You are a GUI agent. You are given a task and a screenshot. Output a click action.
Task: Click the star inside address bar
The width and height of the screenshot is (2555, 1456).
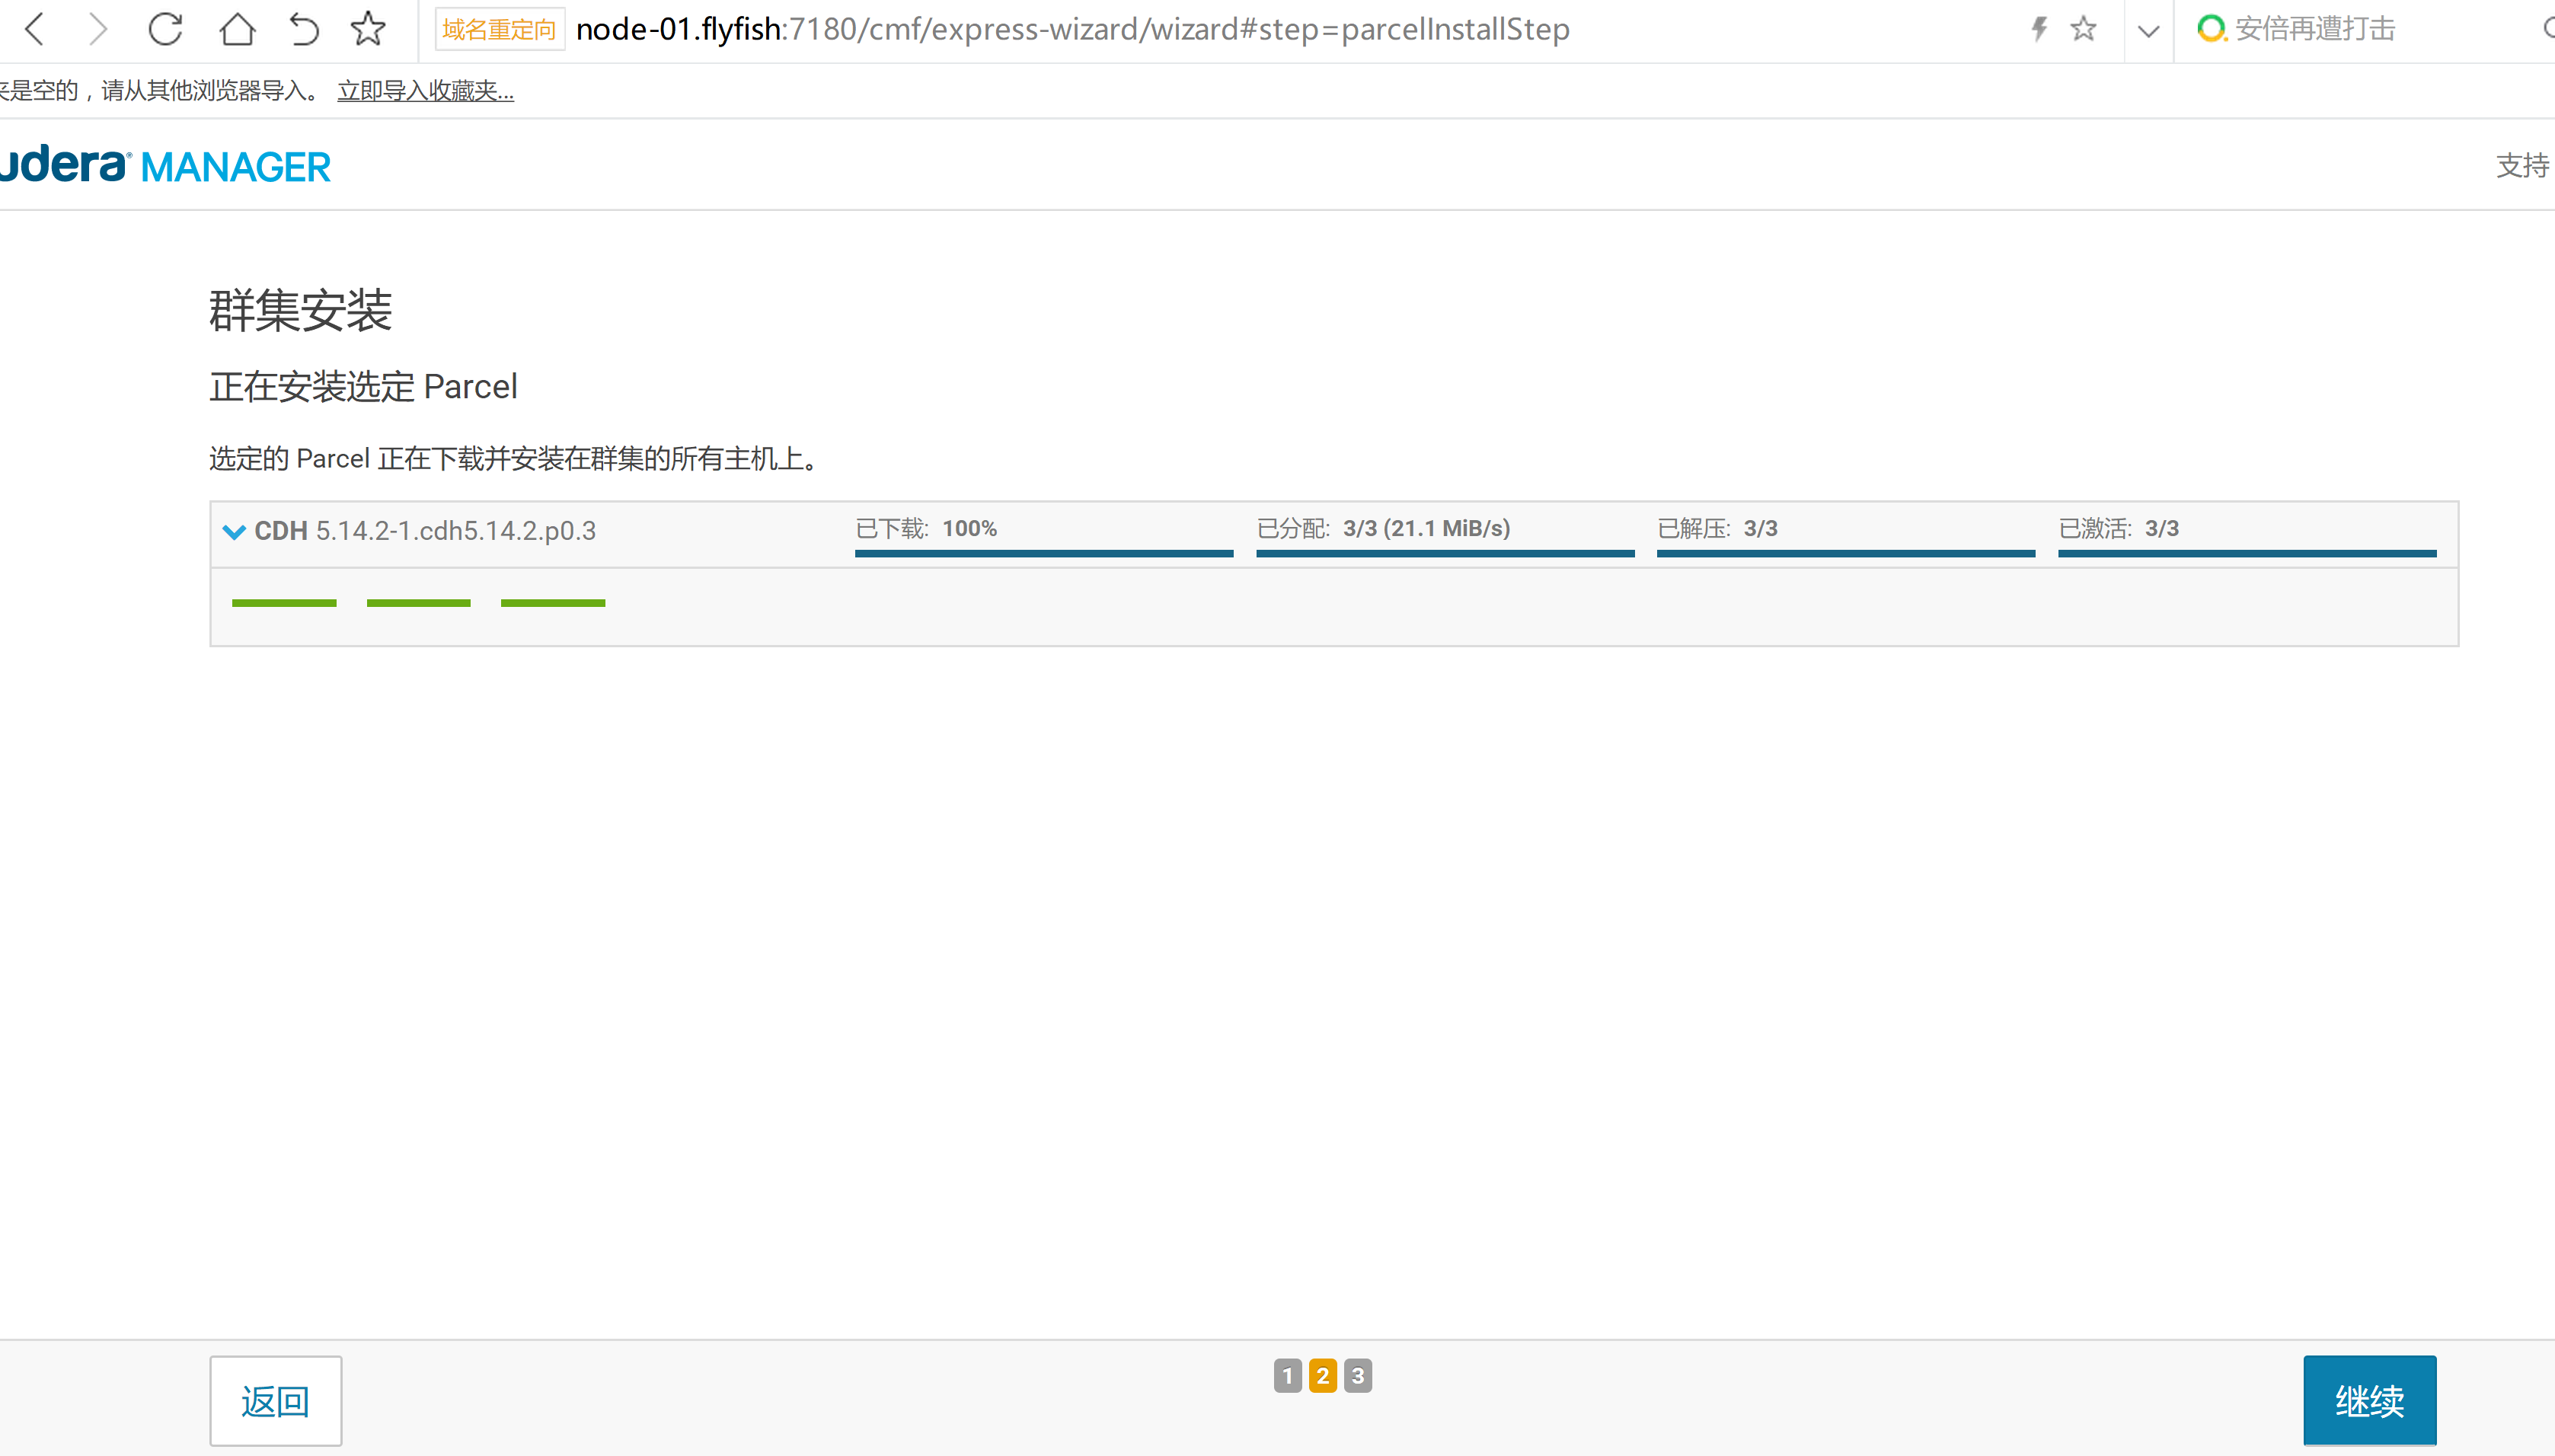[x=2084, y=29]
